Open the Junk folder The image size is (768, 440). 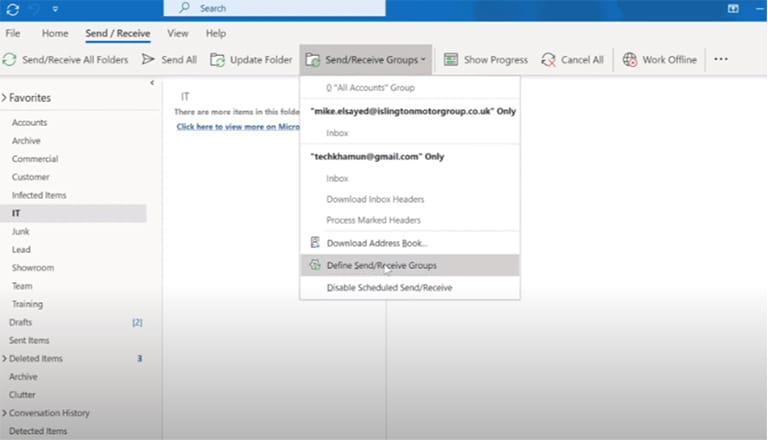[x=21, y=231]
